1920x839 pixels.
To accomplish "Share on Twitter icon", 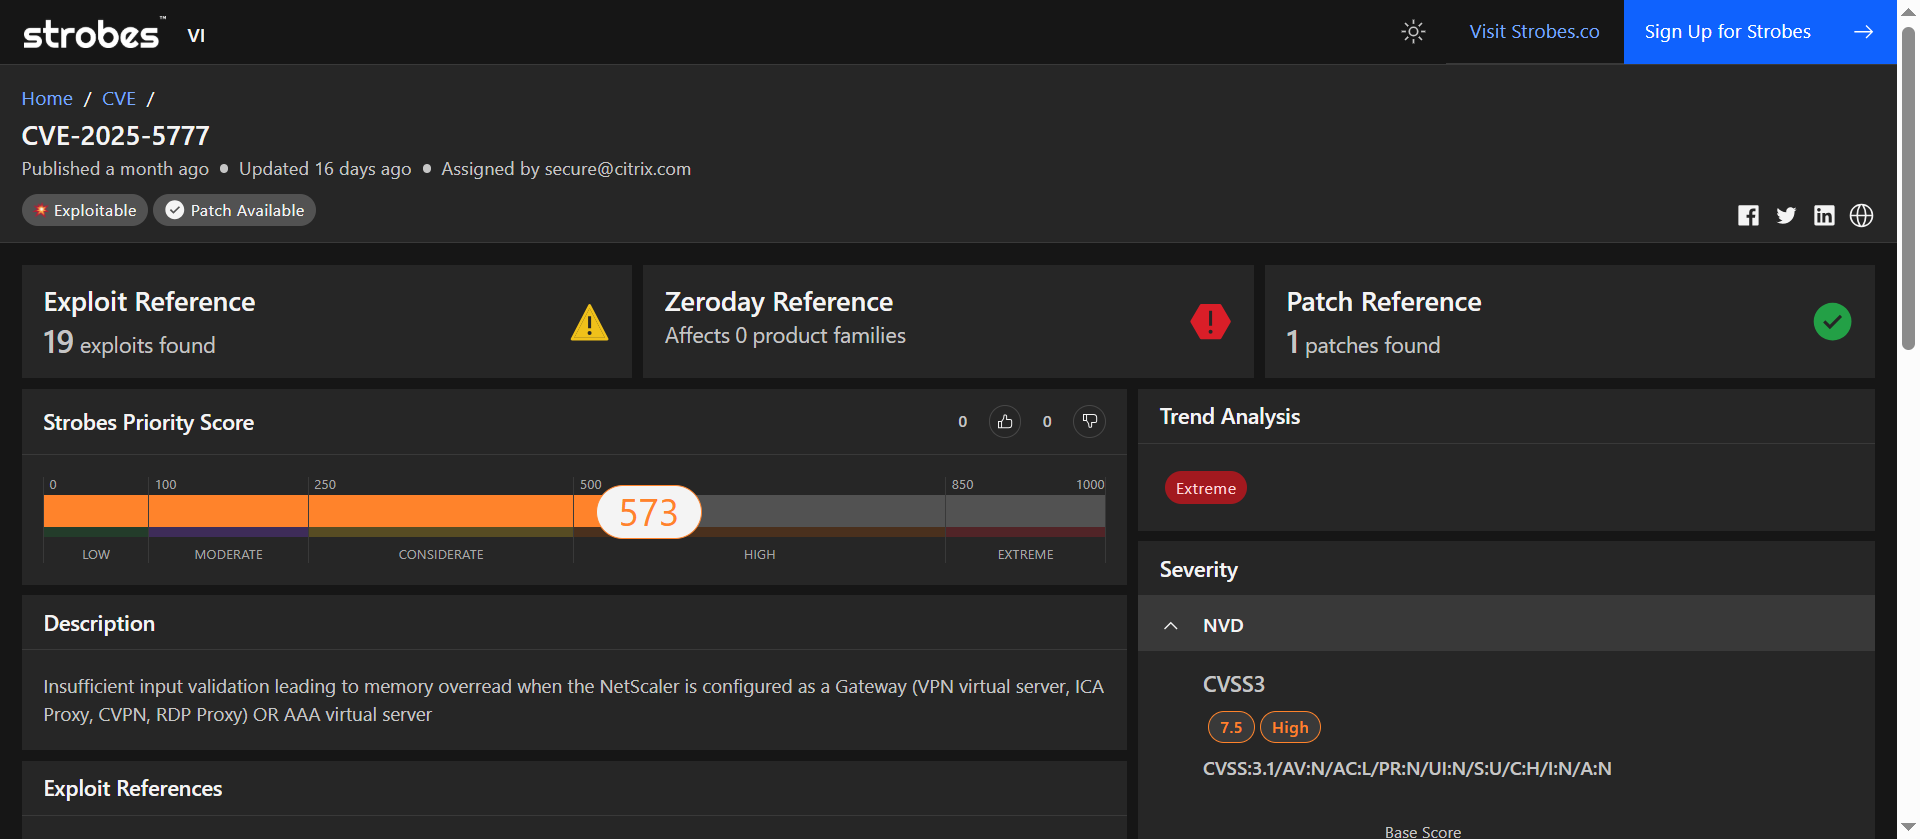I will (x=1786, y=215).
